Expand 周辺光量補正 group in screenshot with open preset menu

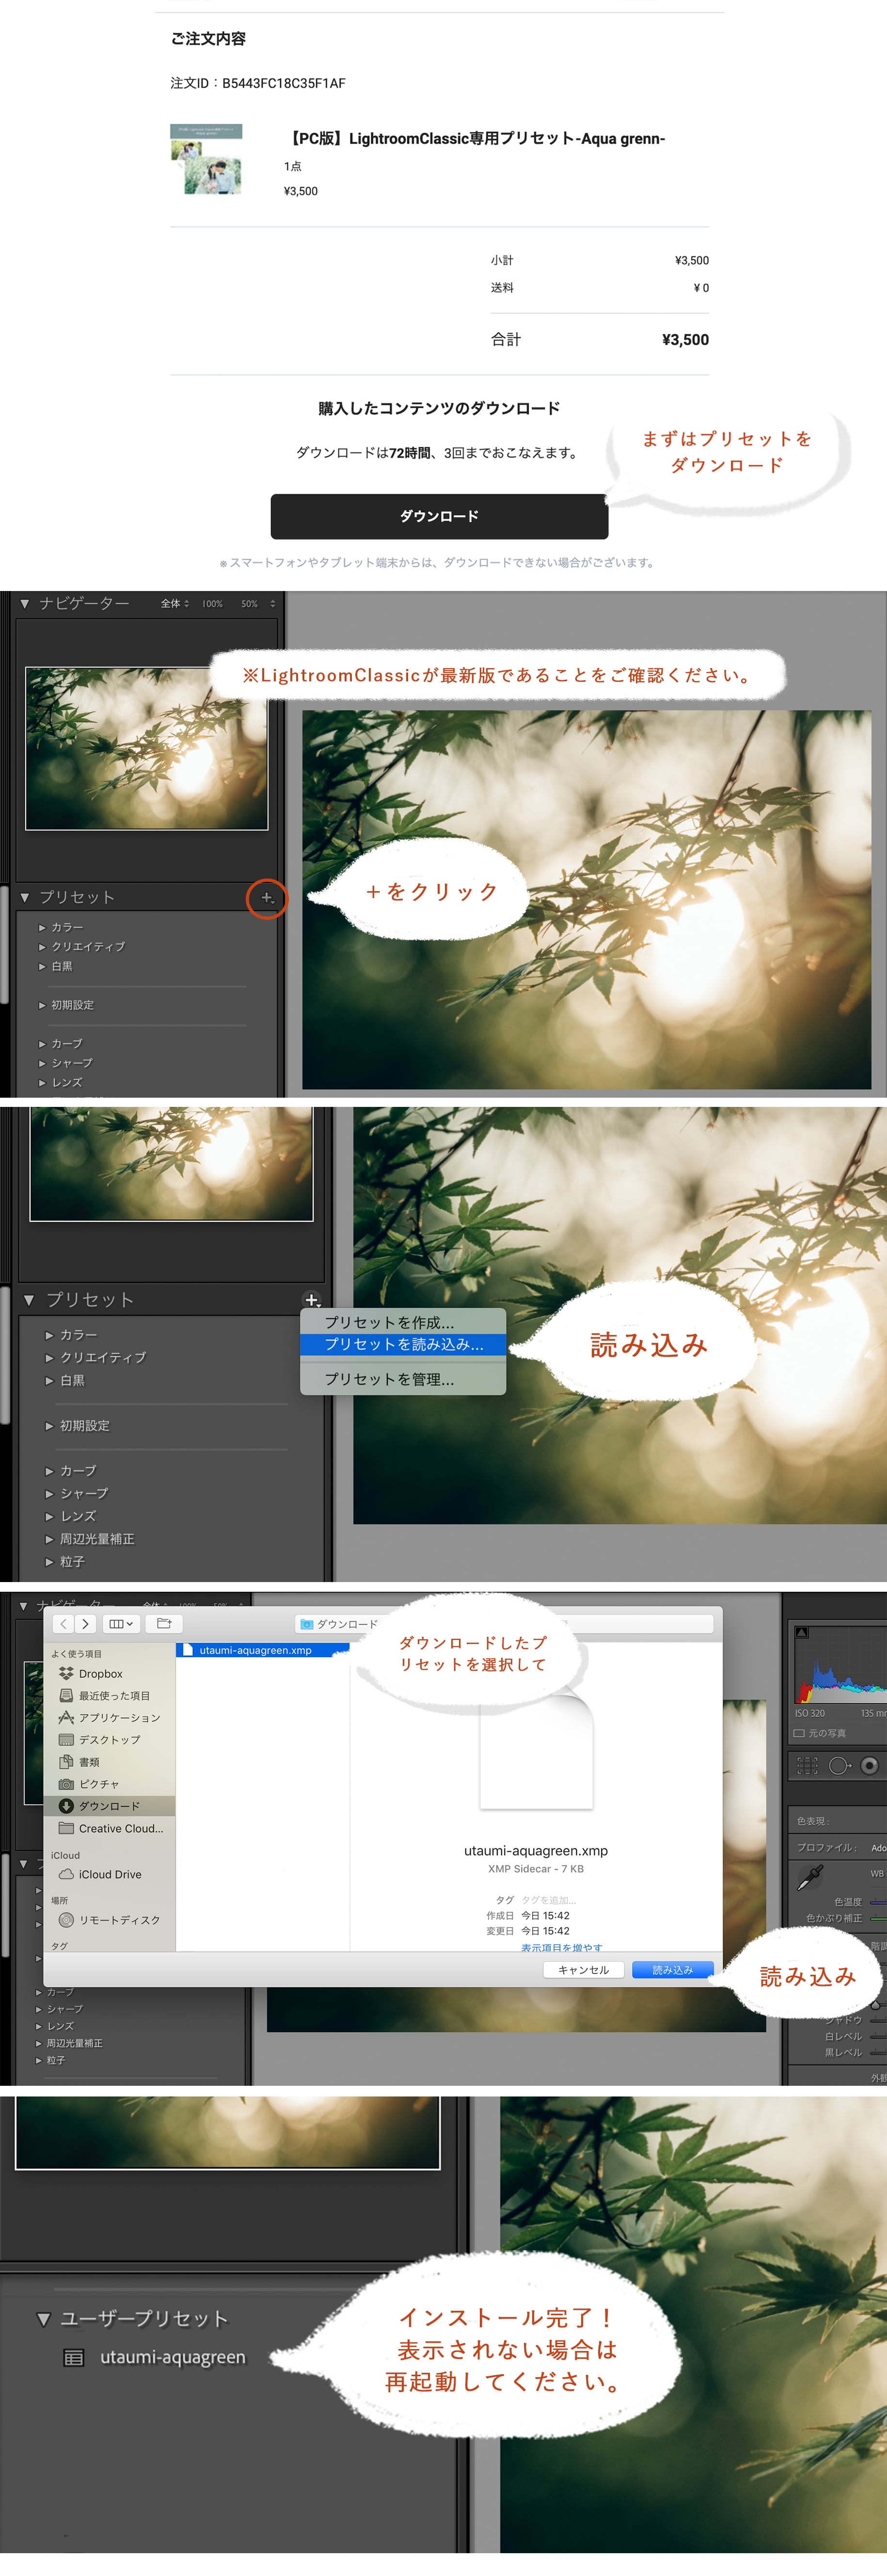coord(49,1539)
